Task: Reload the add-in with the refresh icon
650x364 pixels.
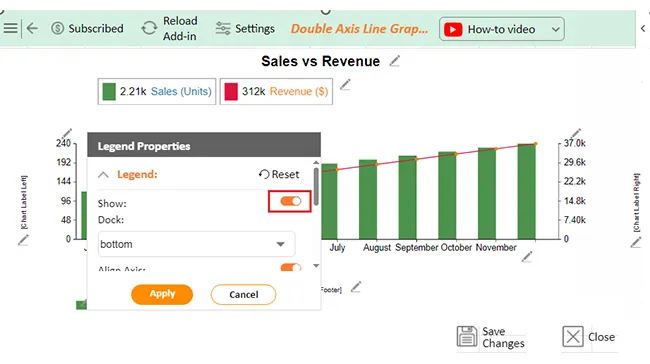Action: click(149, 28)
